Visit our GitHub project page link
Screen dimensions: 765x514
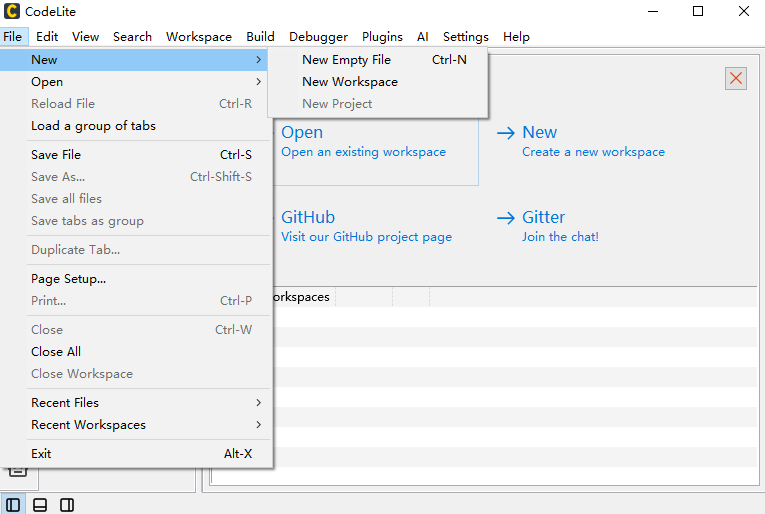pos(366,227)
